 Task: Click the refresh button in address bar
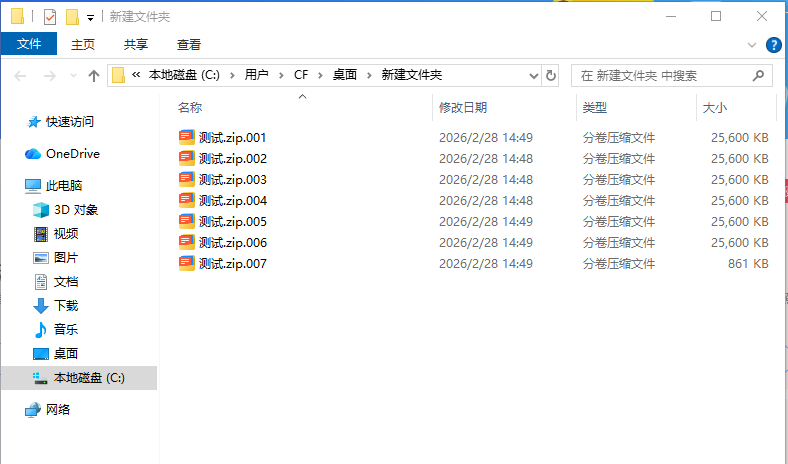[551, 76]
